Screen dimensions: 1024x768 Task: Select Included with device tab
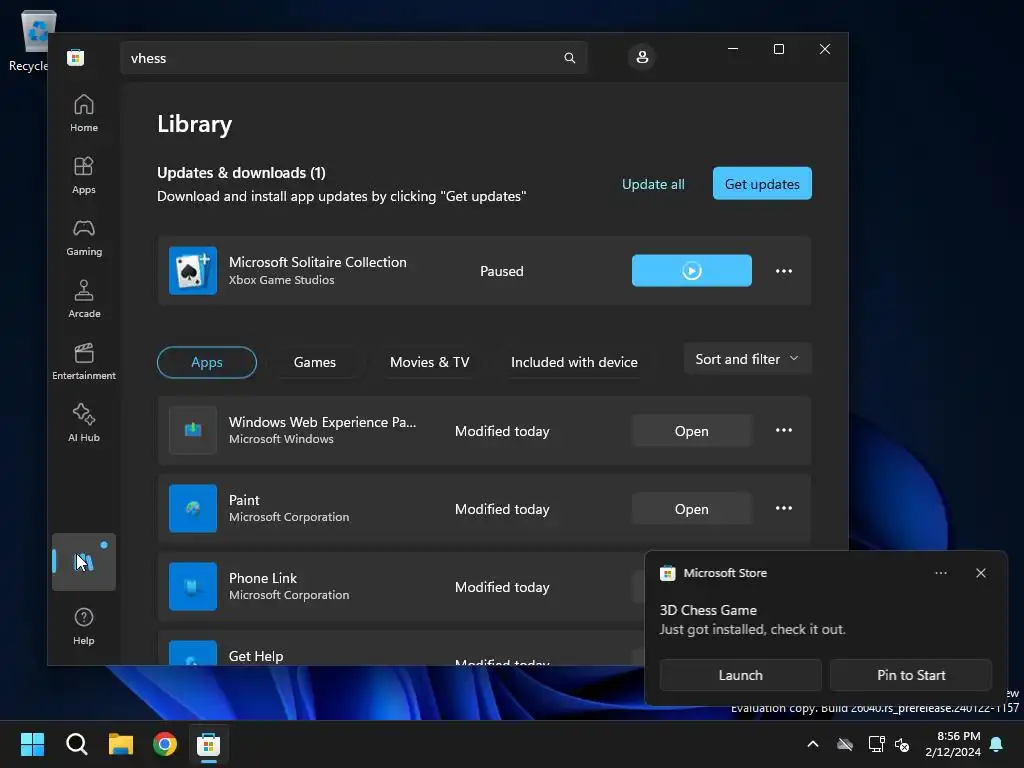574,362
